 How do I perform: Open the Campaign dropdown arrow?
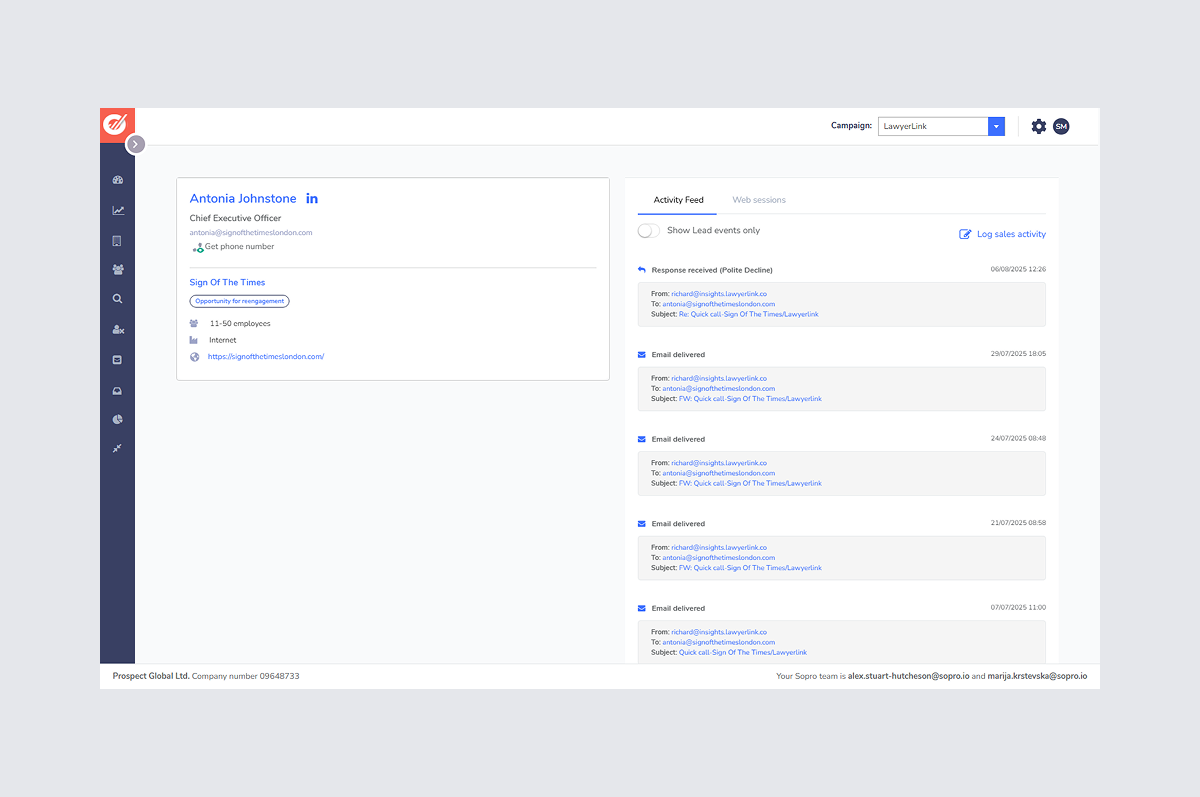point(995,126)
